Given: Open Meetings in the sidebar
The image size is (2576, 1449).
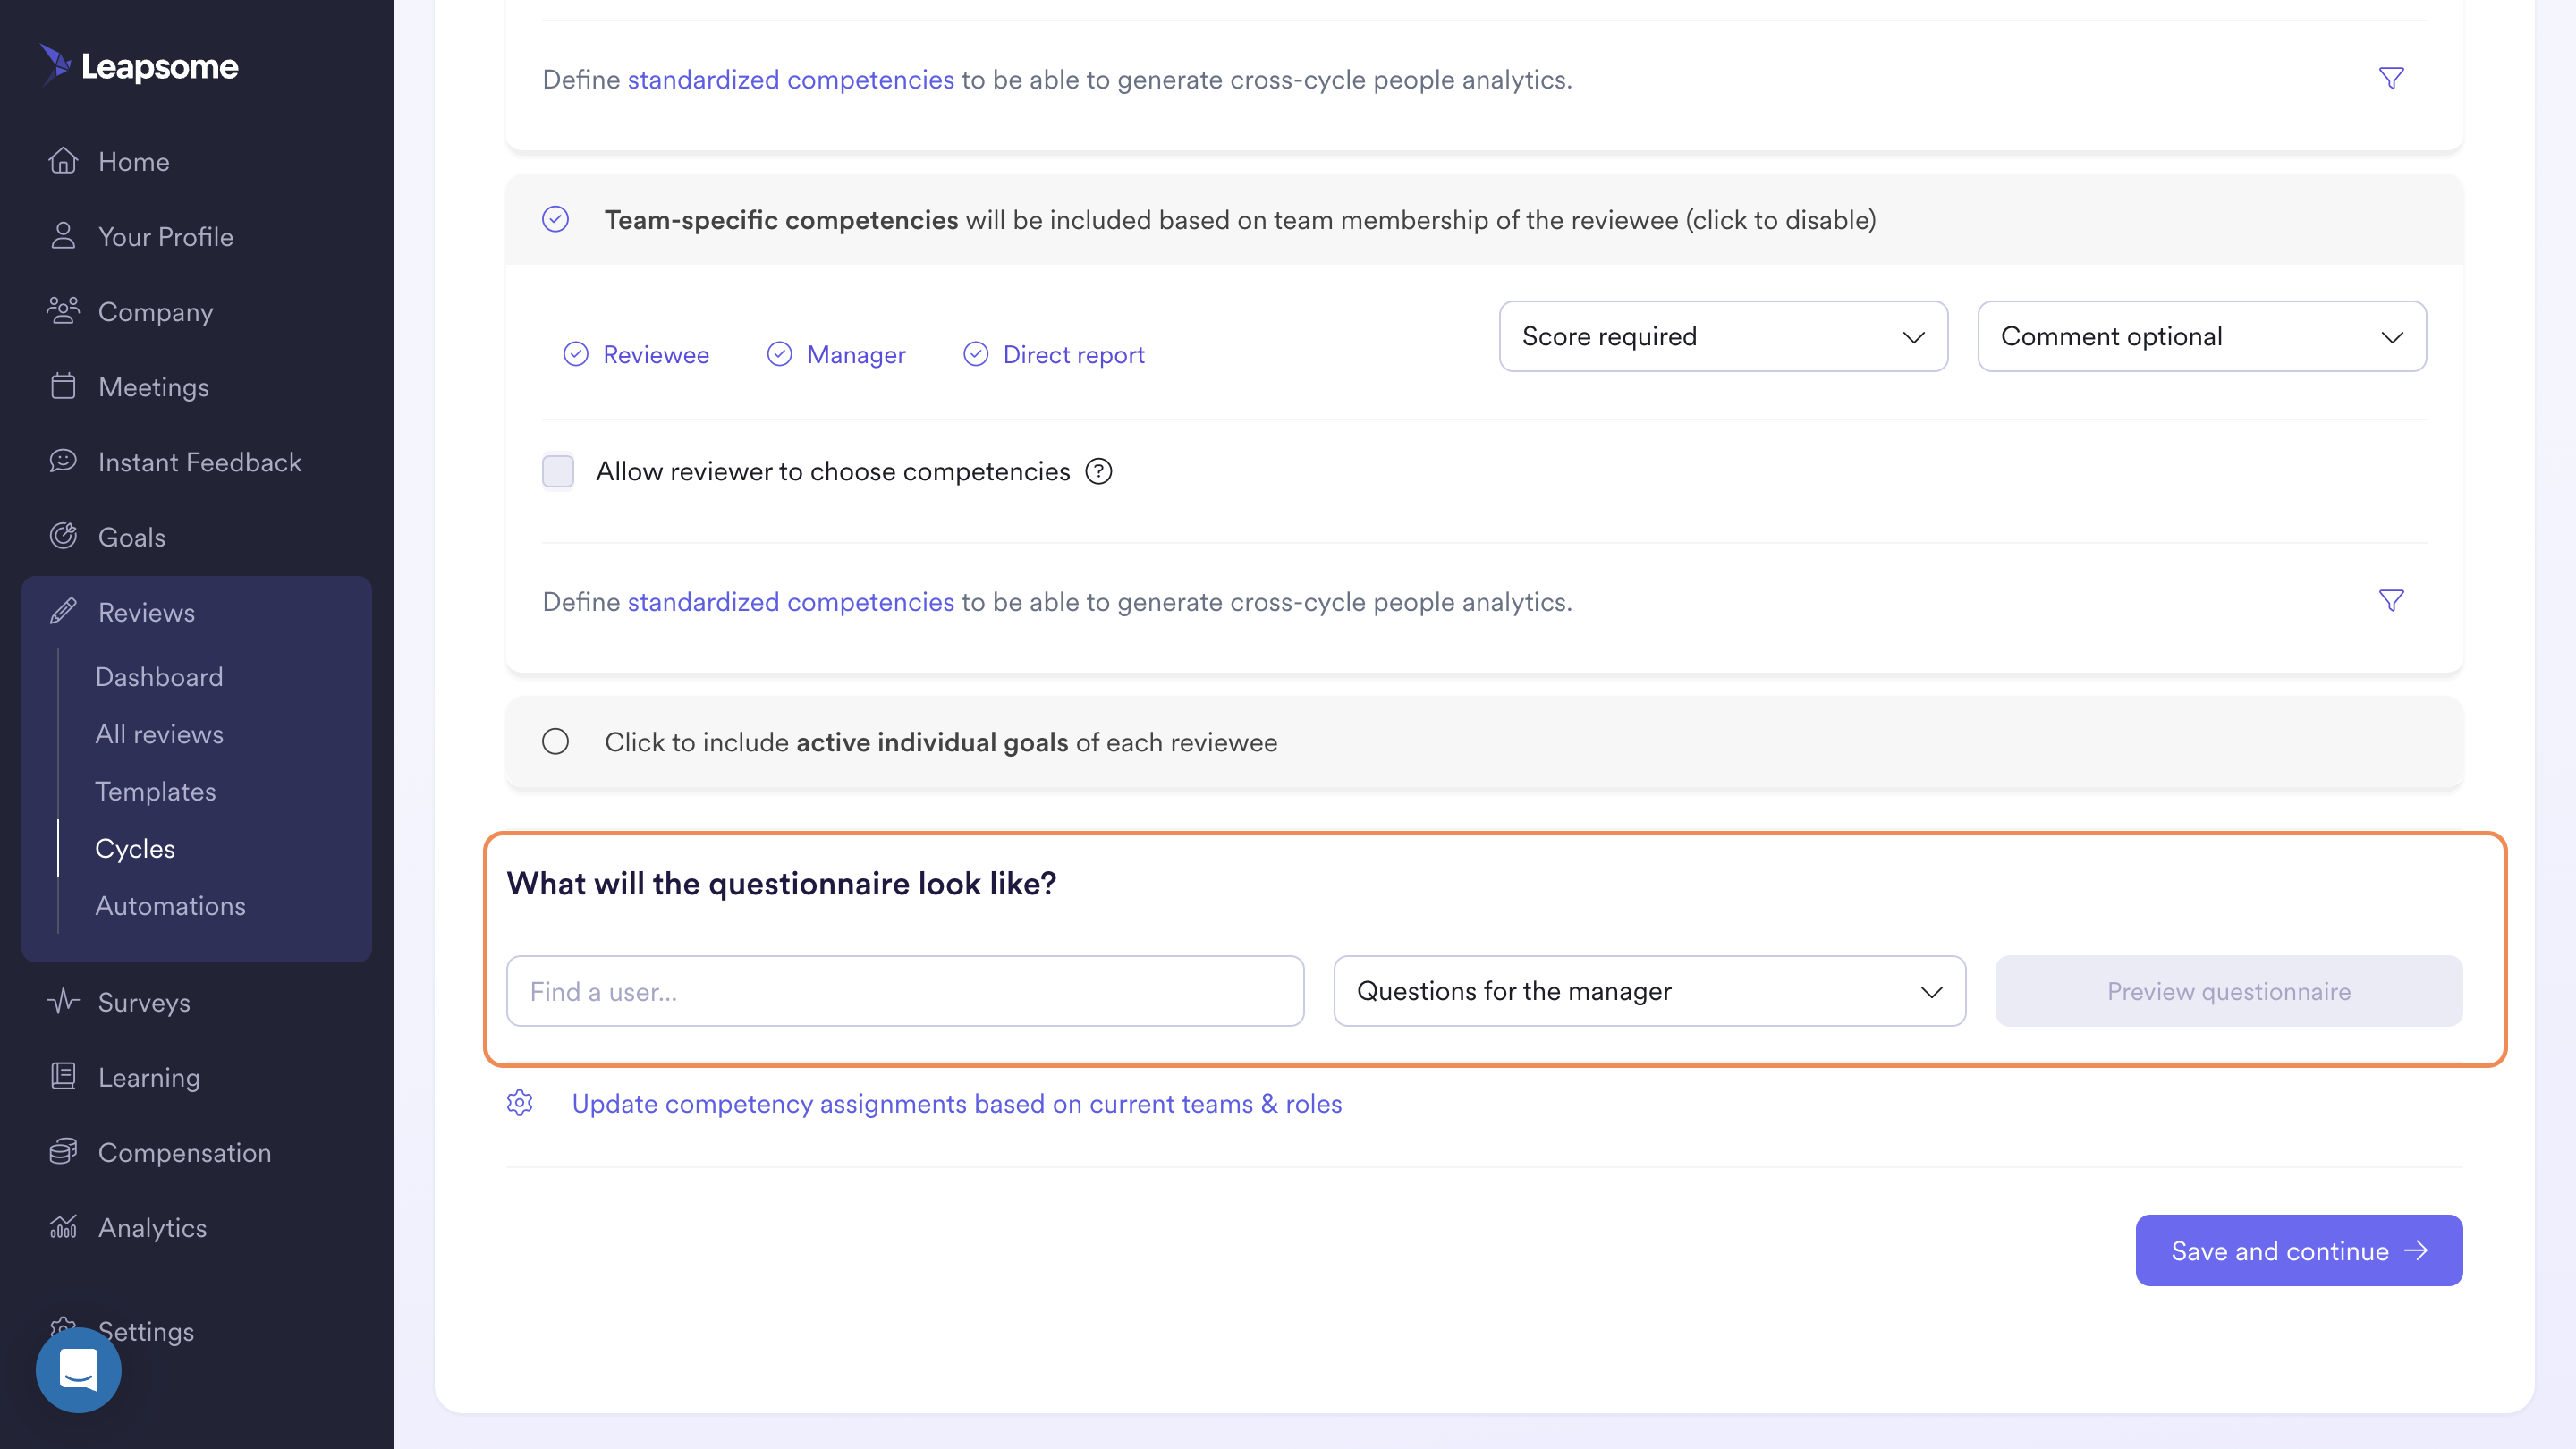Looking at the screenshot, I should (x=154, y=386).
